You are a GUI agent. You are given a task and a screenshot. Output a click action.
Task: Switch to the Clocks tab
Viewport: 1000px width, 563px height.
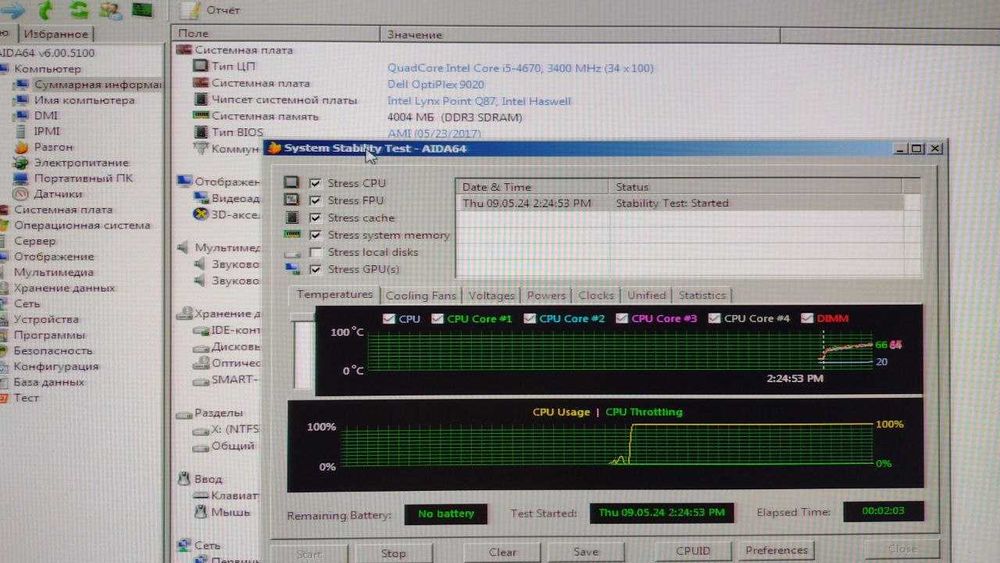point(596,295)
